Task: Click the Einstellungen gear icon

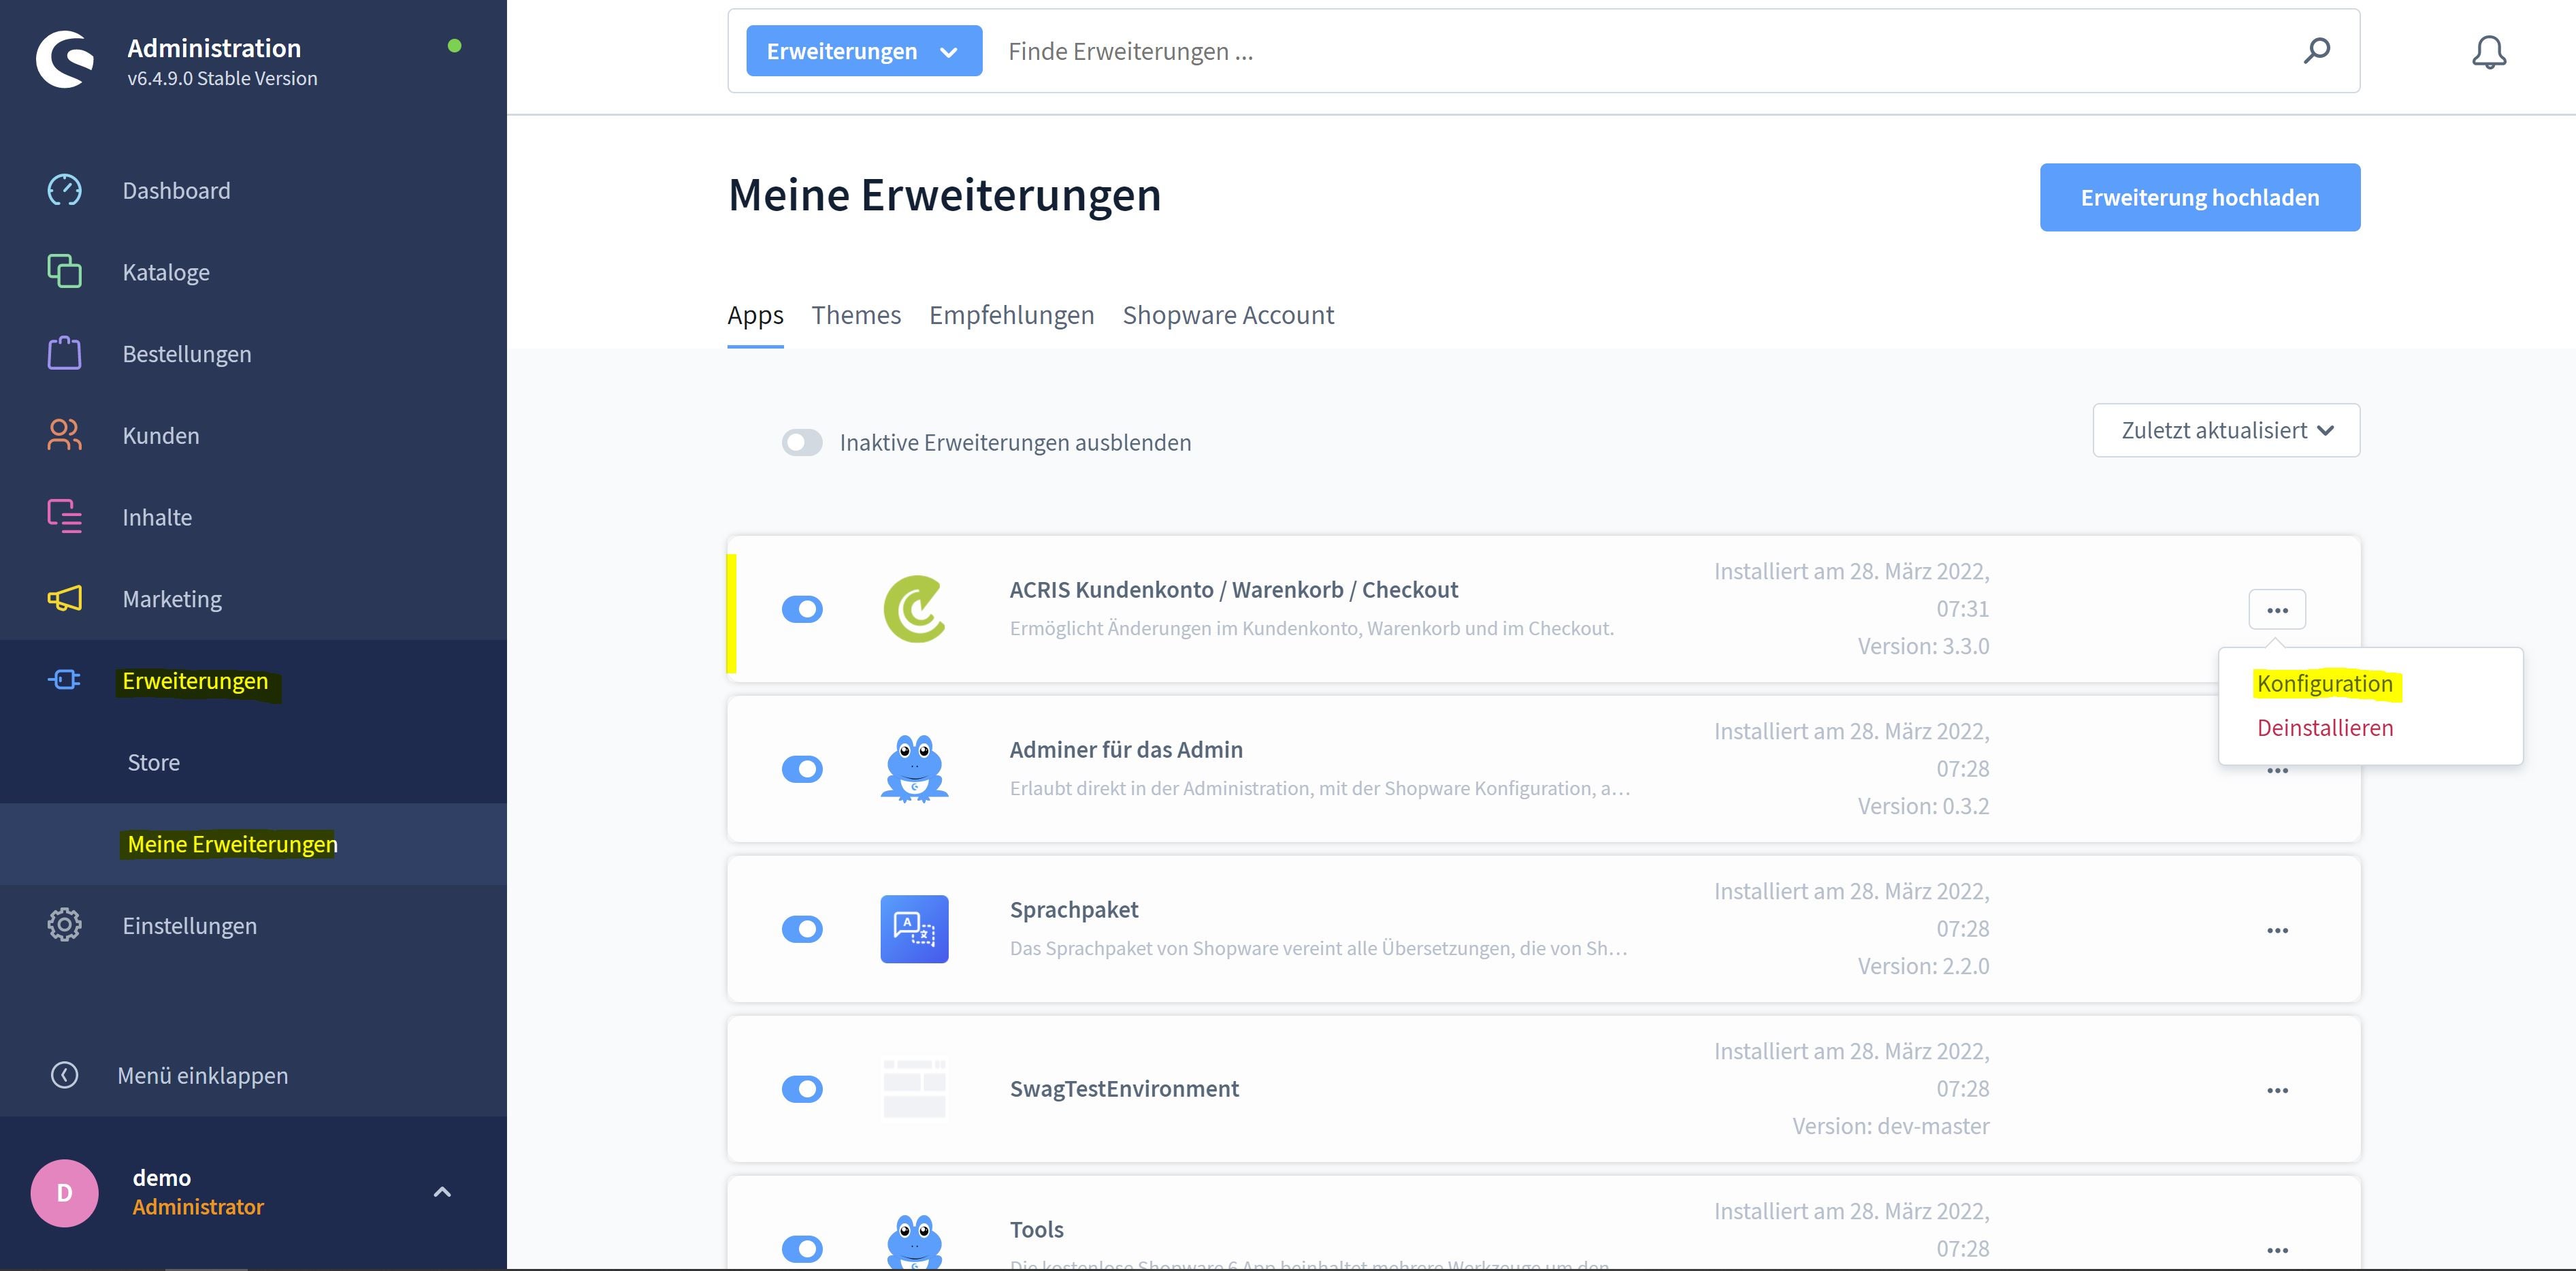Action: 65,925
